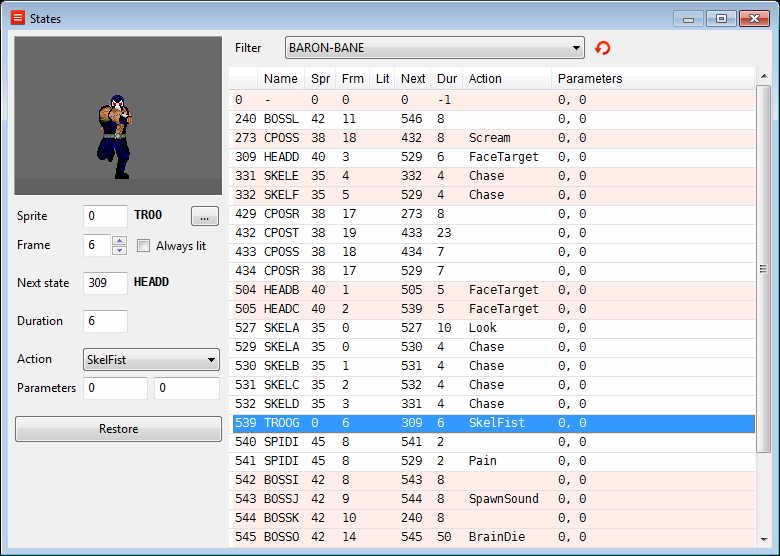Expand the SkelFist action dropdown

[151, 360]
